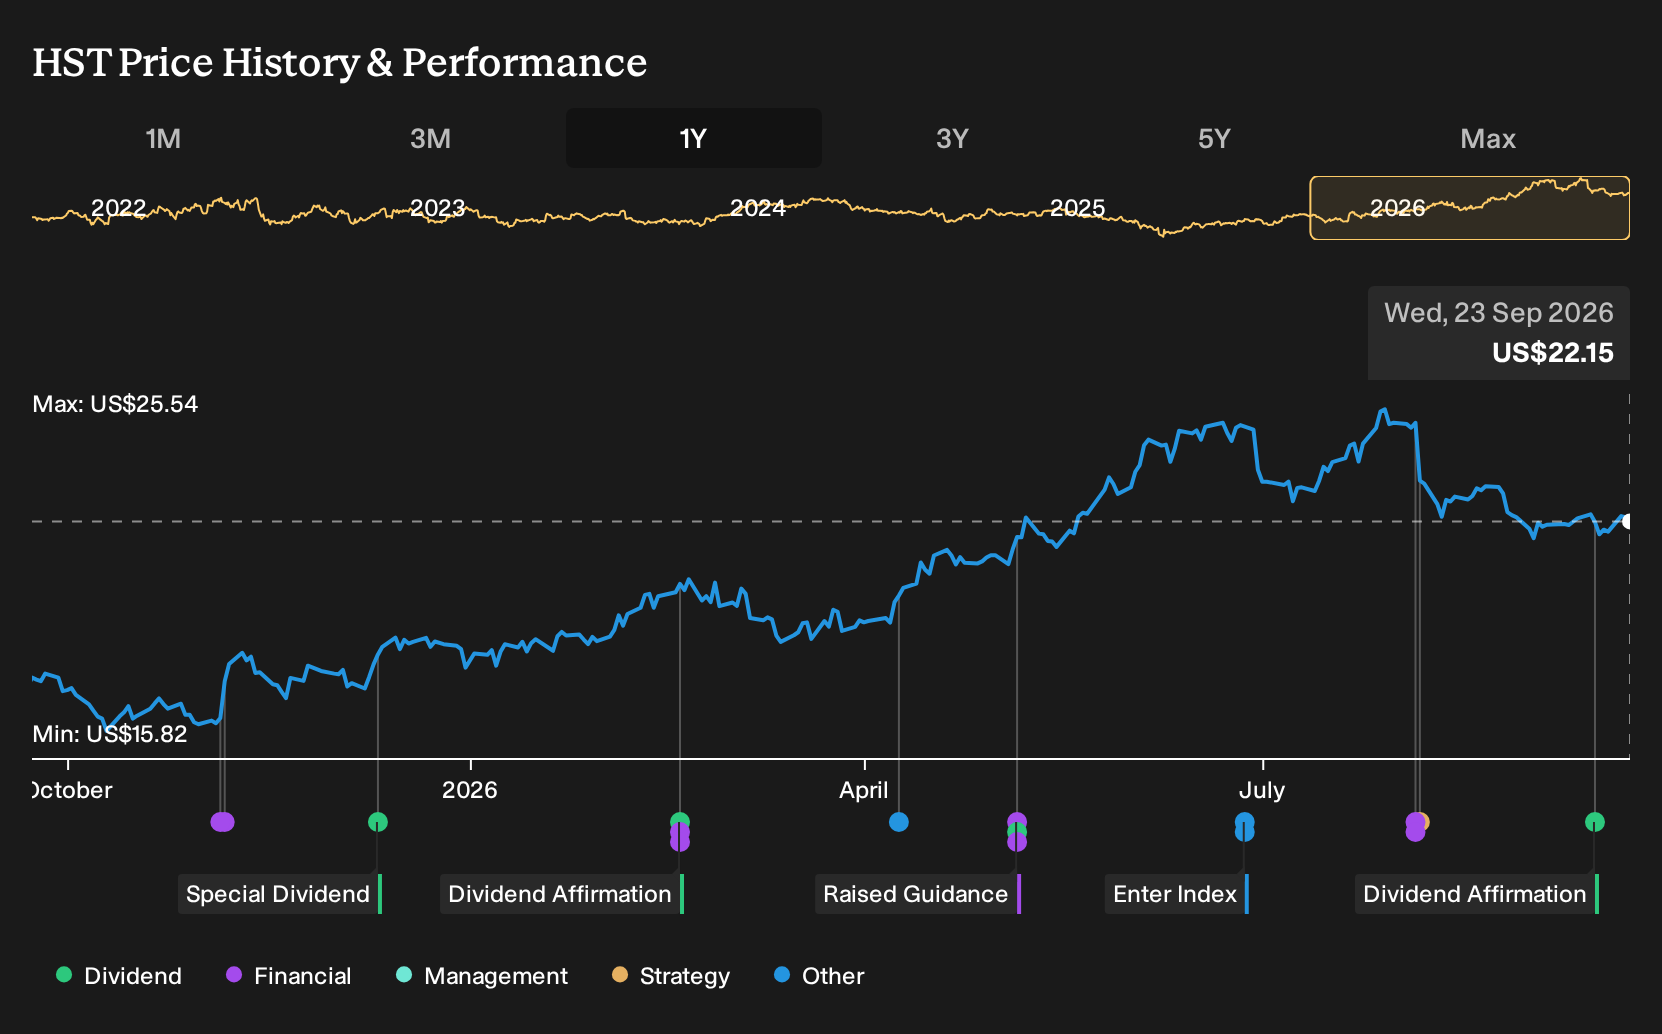The height and width of the screenshot is (1034, 1662).
Task: Click the 2023 label in overview
Action: 438,208
